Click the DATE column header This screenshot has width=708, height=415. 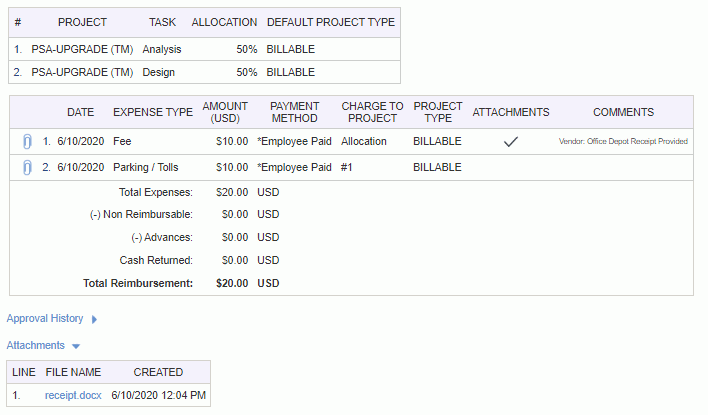coord(80,112)
